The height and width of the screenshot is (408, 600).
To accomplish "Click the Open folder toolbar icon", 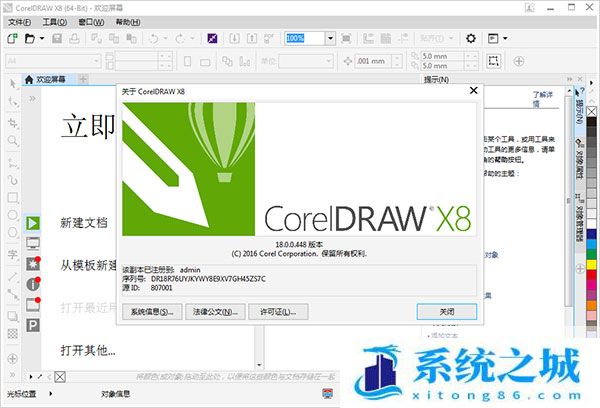I will (x=30, y=39).
